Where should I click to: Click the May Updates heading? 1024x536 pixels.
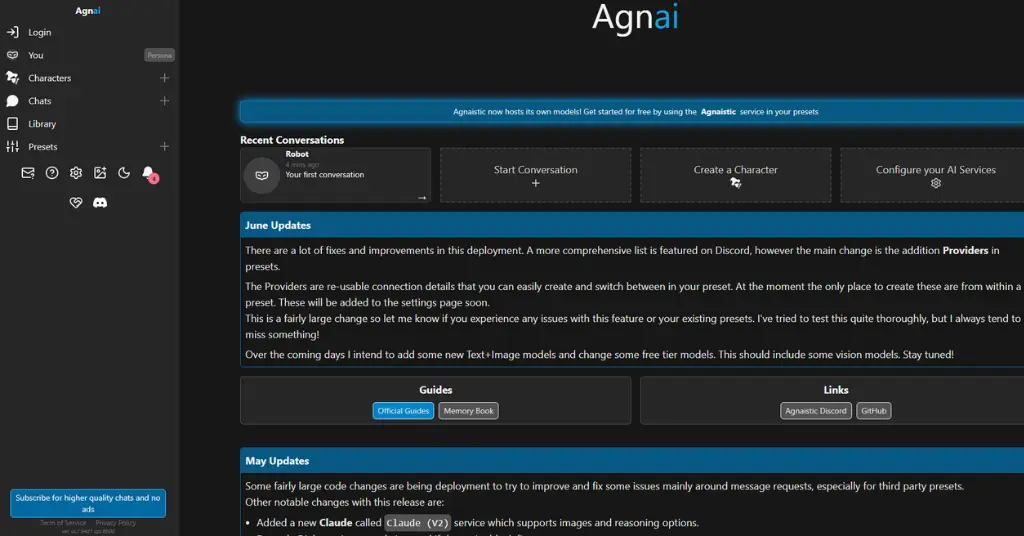point(277,461)
